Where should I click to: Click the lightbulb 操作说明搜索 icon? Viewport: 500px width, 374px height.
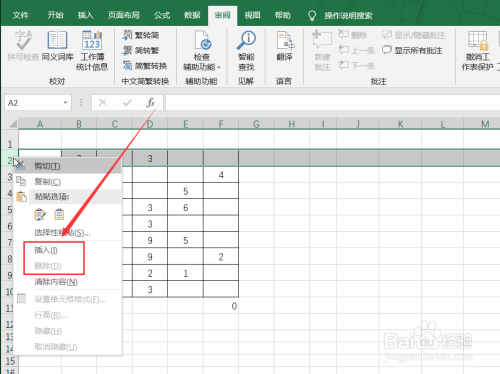click(312, 15)
